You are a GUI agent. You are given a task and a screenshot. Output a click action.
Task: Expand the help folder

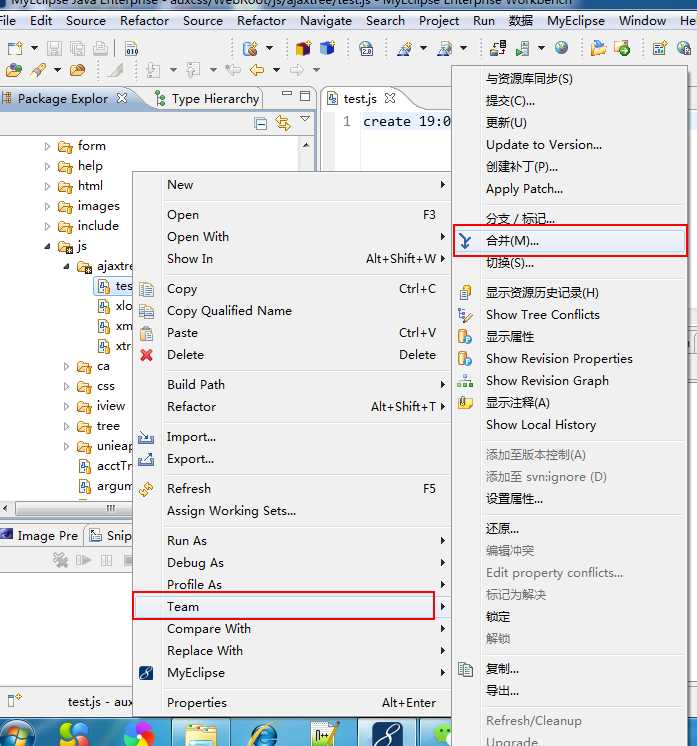point(47,166)
